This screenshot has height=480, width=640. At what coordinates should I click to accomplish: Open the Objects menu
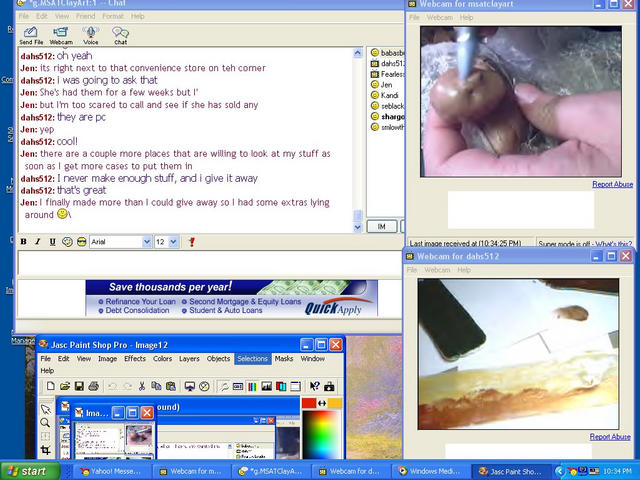pyautogui.click(x=218, y=358)
